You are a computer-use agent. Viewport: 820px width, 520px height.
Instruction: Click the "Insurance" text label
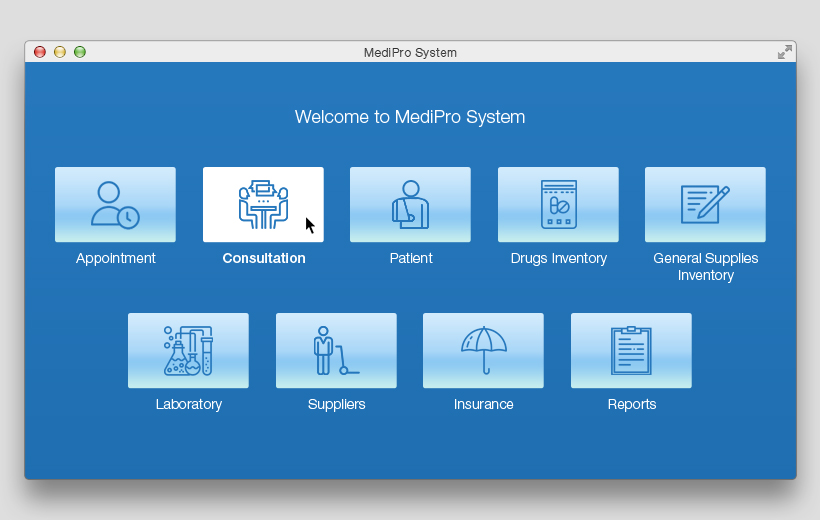[x=483, y=404]
